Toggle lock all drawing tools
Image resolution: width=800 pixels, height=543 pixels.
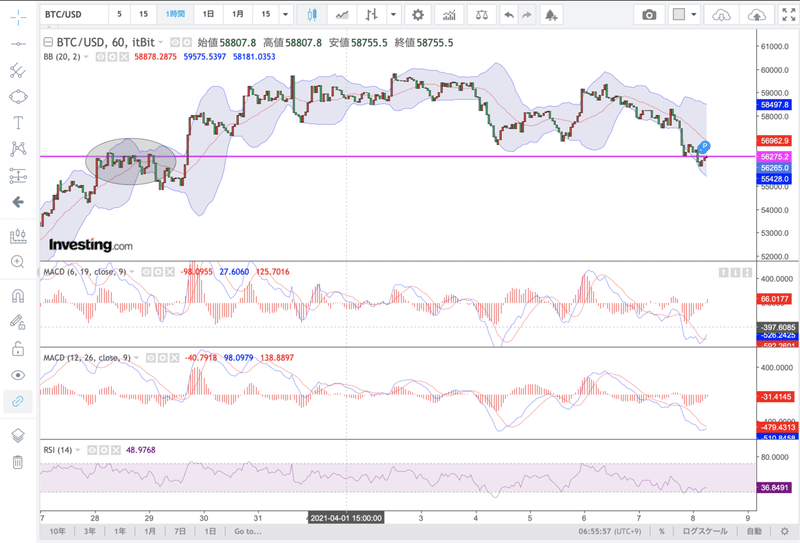(18, 349)
